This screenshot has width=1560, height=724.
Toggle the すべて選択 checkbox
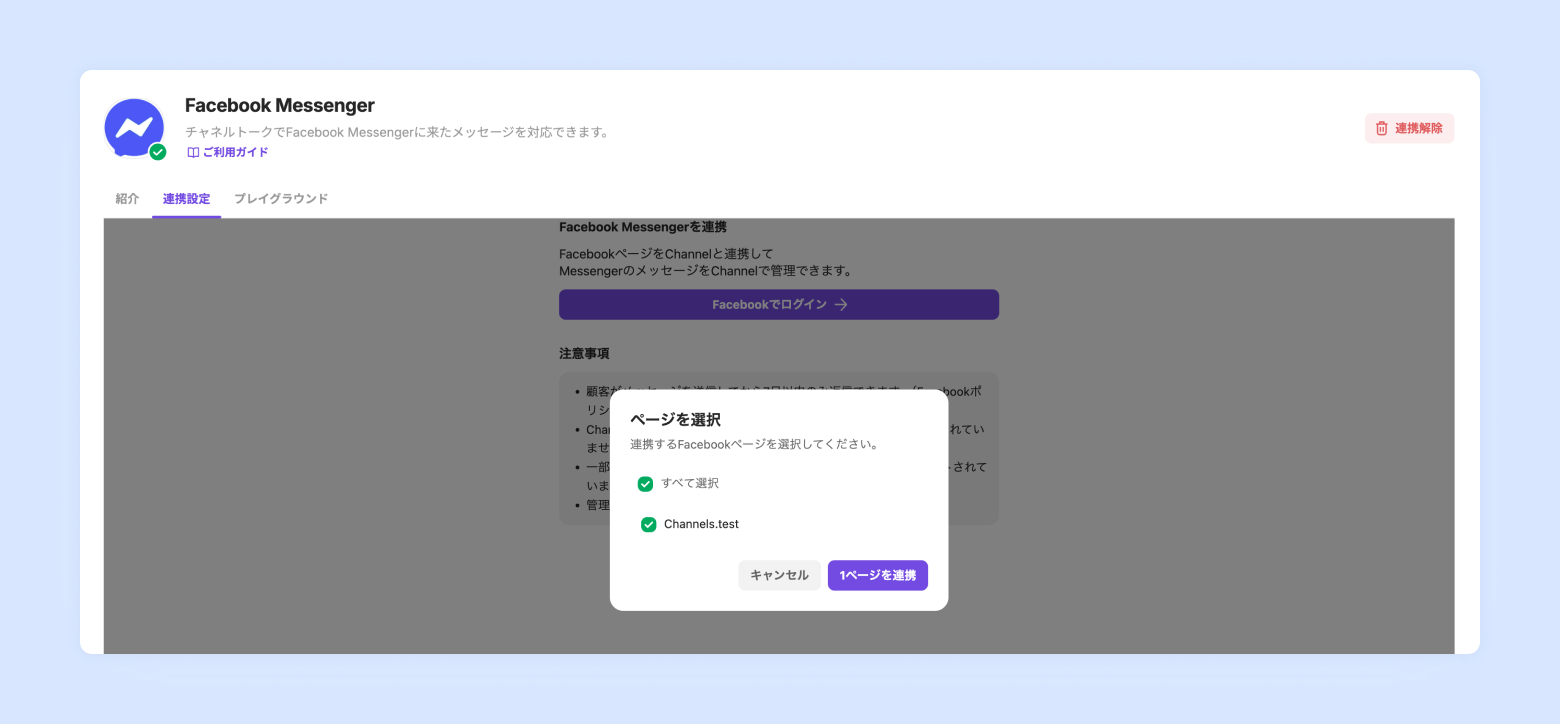tap(645, 484)
